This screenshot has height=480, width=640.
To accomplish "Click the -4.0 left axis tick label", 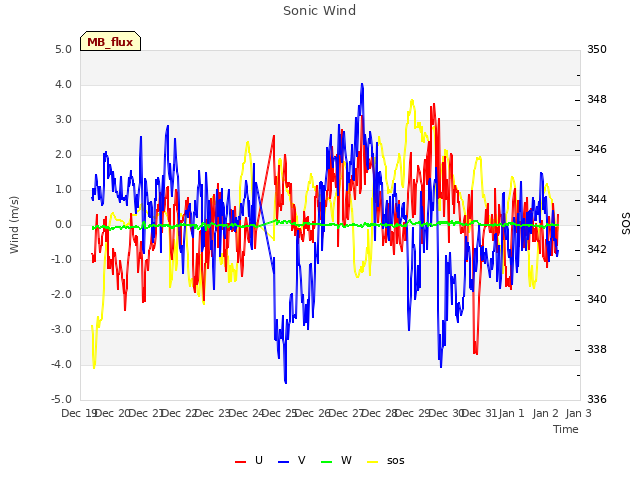I will 61,364.
